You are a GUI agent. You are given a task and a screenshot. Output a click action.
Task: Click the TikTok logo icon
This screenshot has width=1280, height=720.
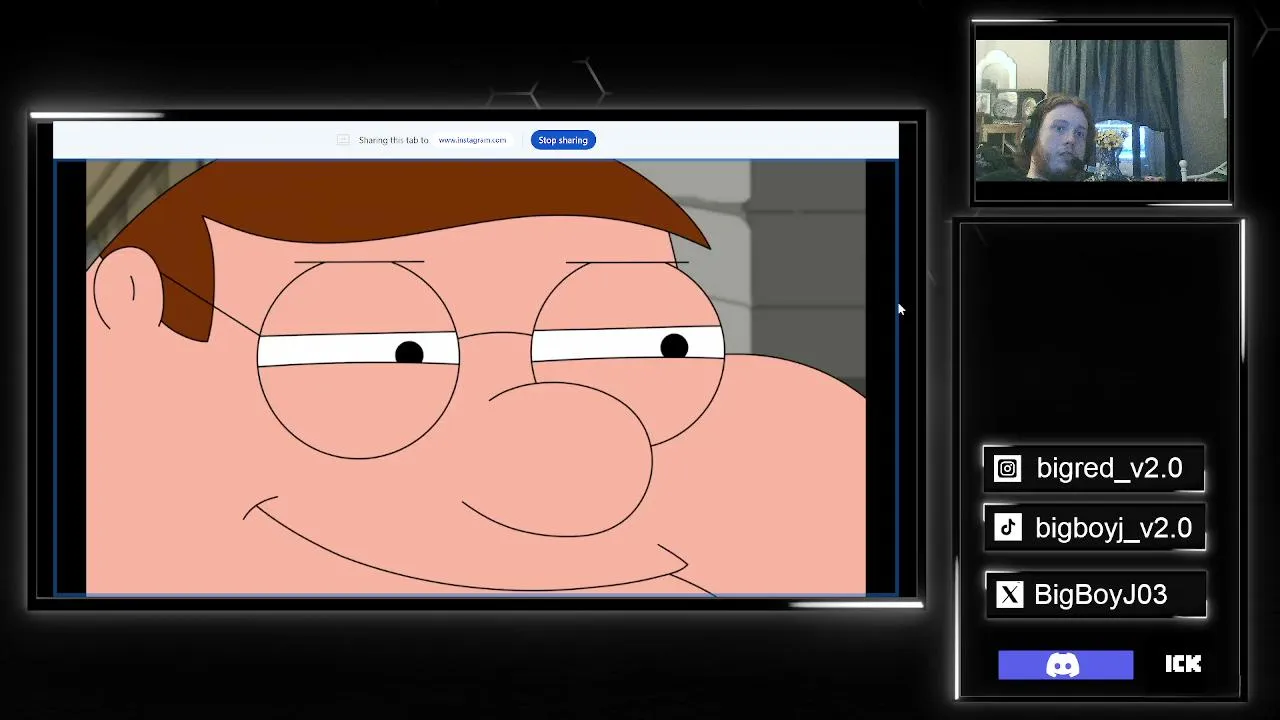click(1007, 527)
